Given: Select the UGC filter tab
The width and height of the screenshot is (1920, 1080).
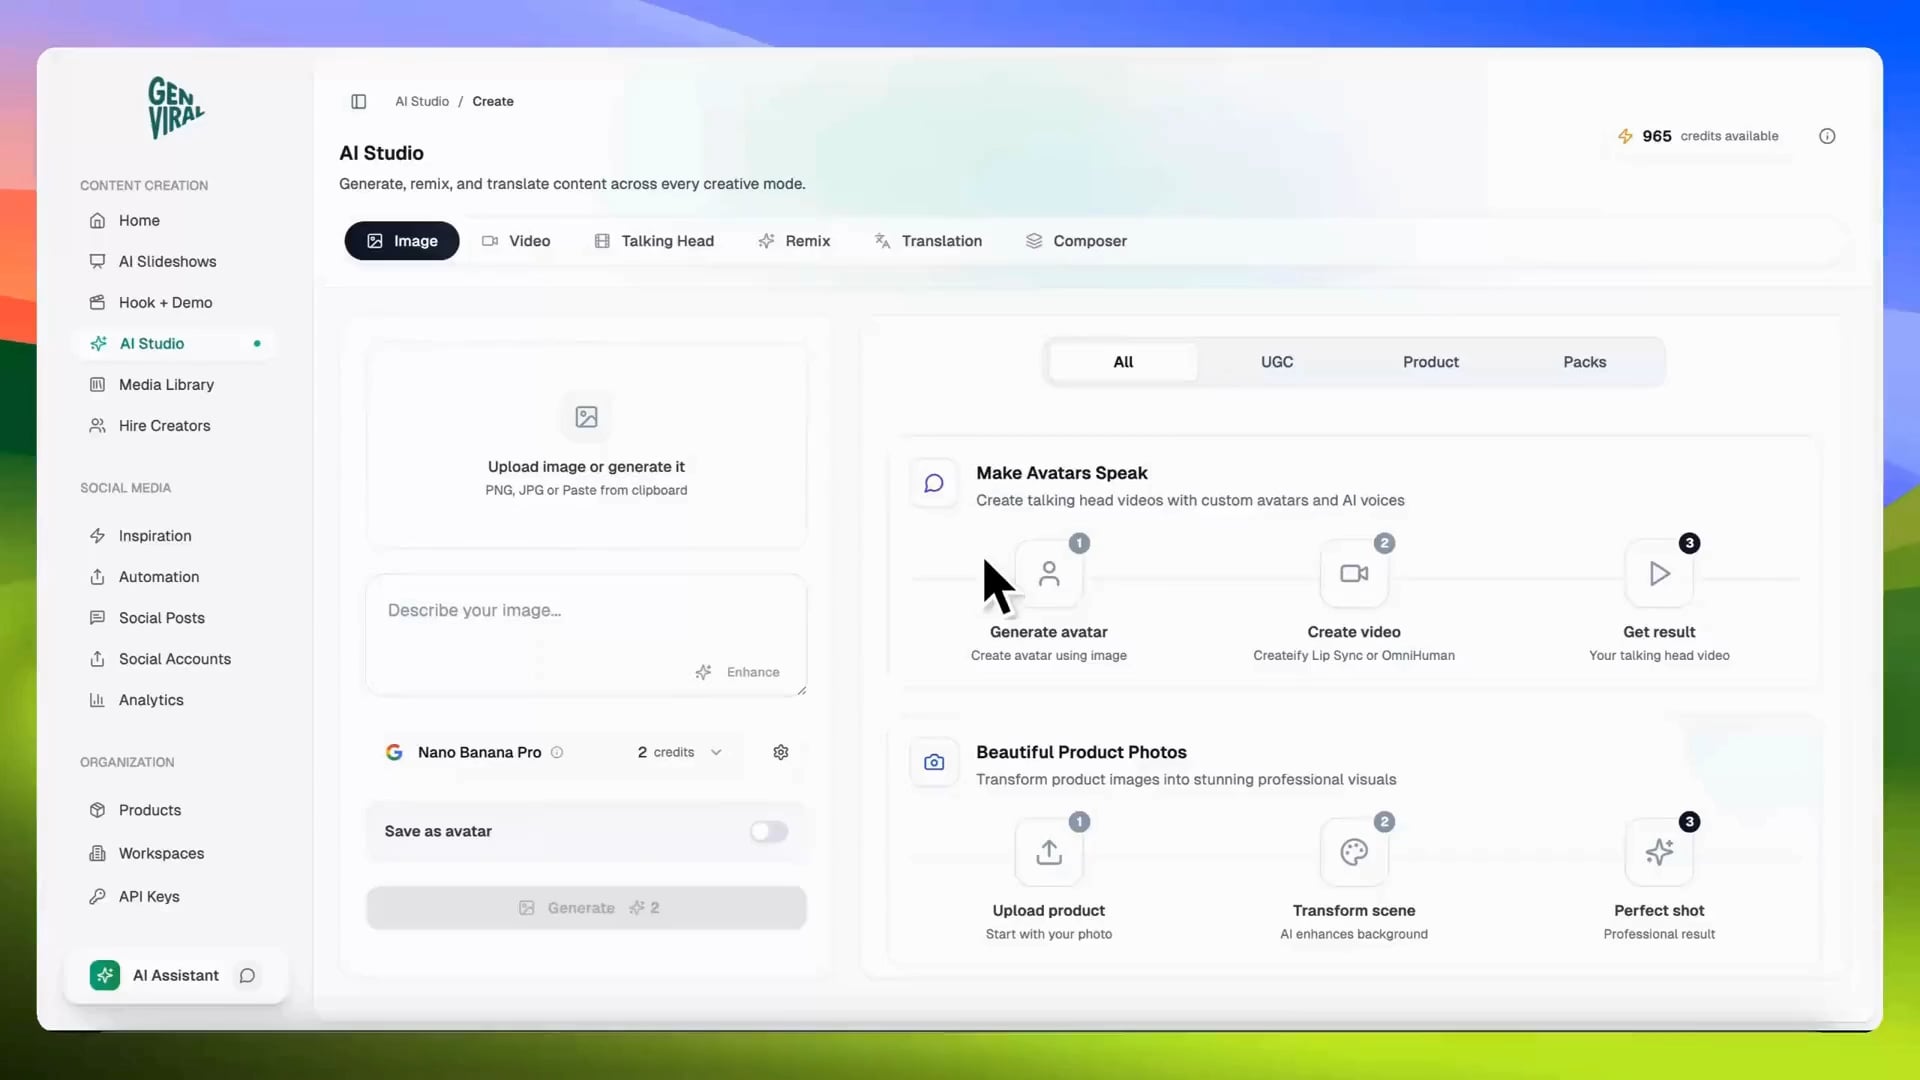Looking at the screenshot, I should click(x=1277, y=362).
